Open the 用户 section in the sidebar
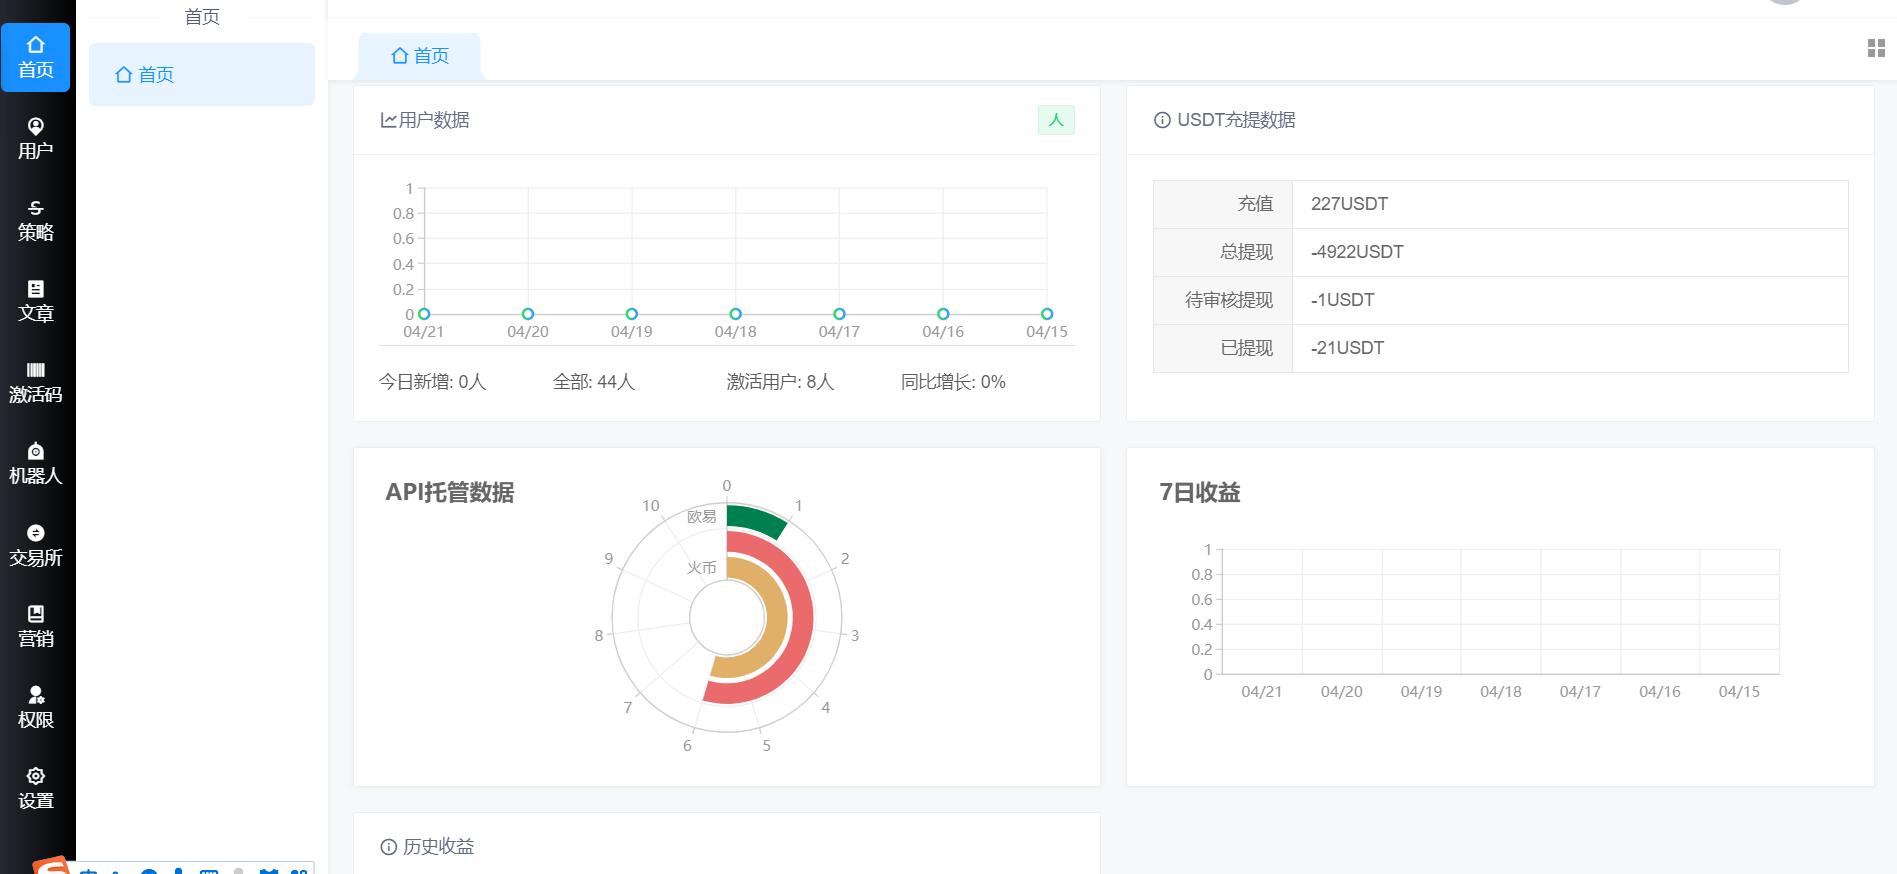This screenshot has height=874, width=1897. pyautogui.click(x=36, y=138)
